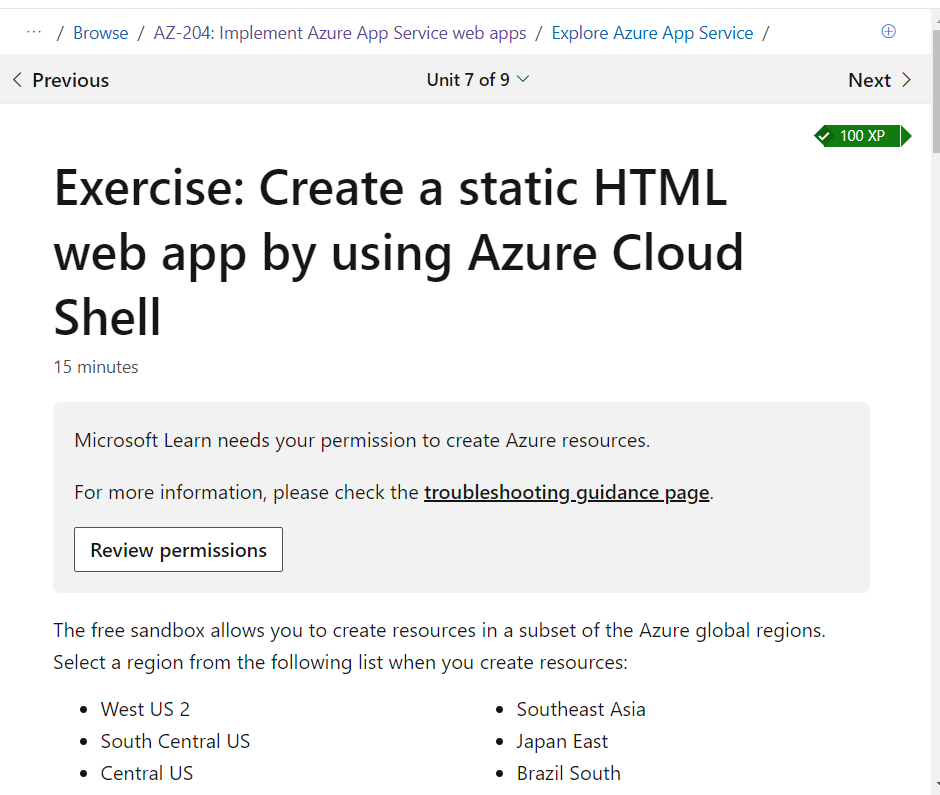Click the circular plus collection icon
Viewport: 940px width, 795px height.
point(888,31)
